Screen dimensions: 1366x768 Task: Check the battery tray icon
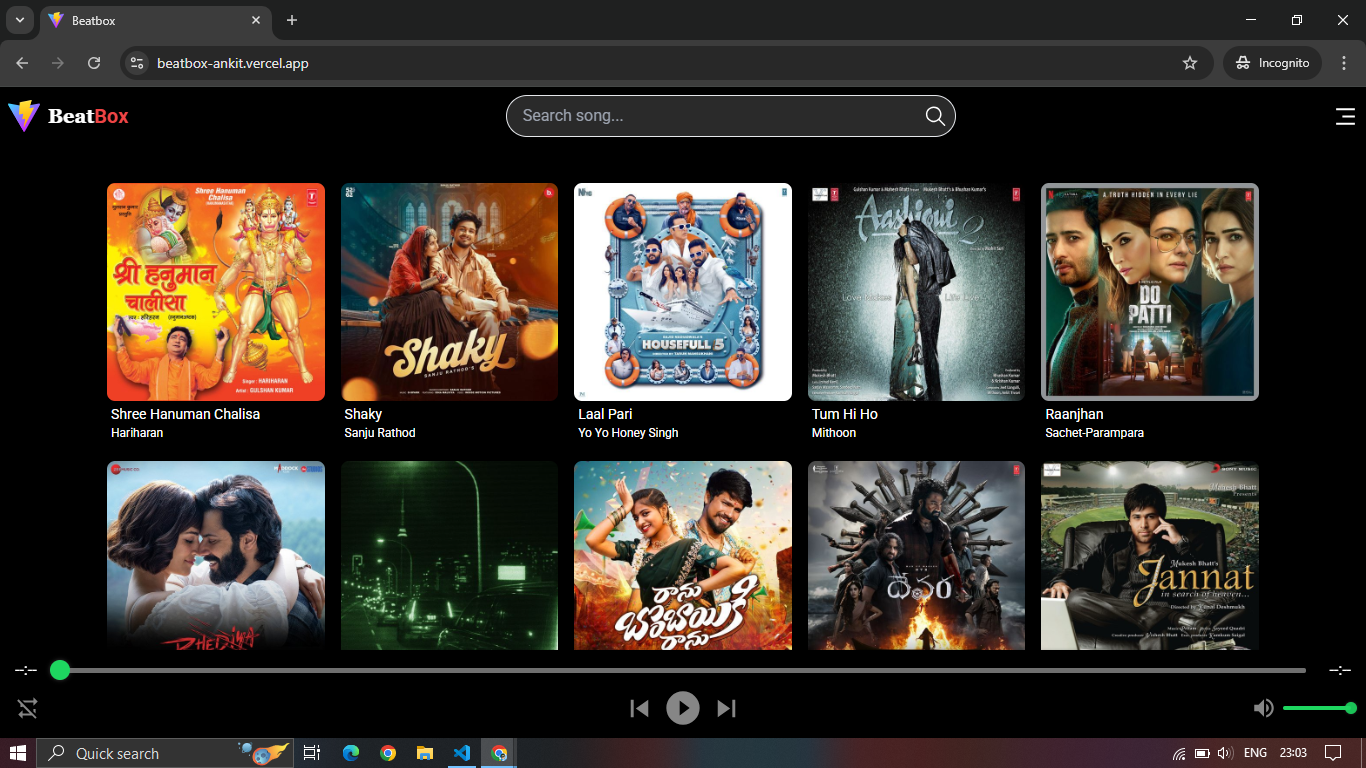[1202, 753]
